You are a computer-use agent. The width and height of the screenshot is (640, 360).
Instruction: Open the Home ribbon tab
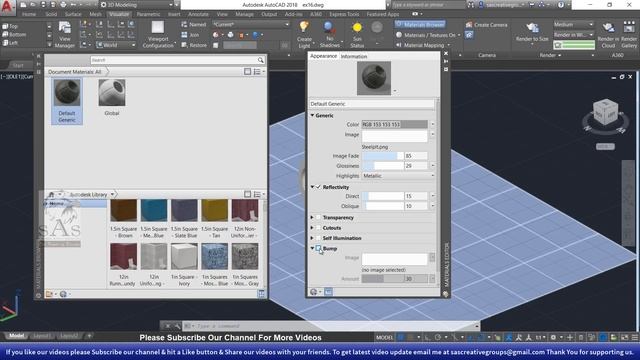[x=29, y=14]
